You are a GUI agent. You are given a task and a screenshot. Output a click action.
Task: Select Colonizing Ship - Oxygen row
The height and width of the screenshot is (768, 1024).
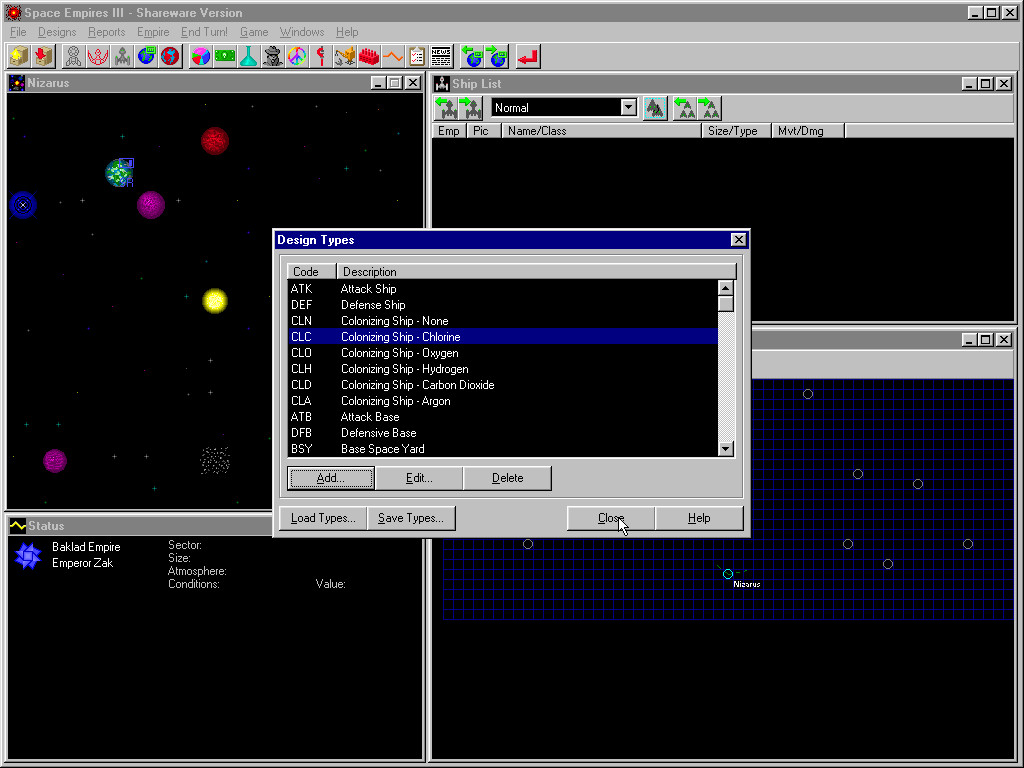click(x=400, y=353)
